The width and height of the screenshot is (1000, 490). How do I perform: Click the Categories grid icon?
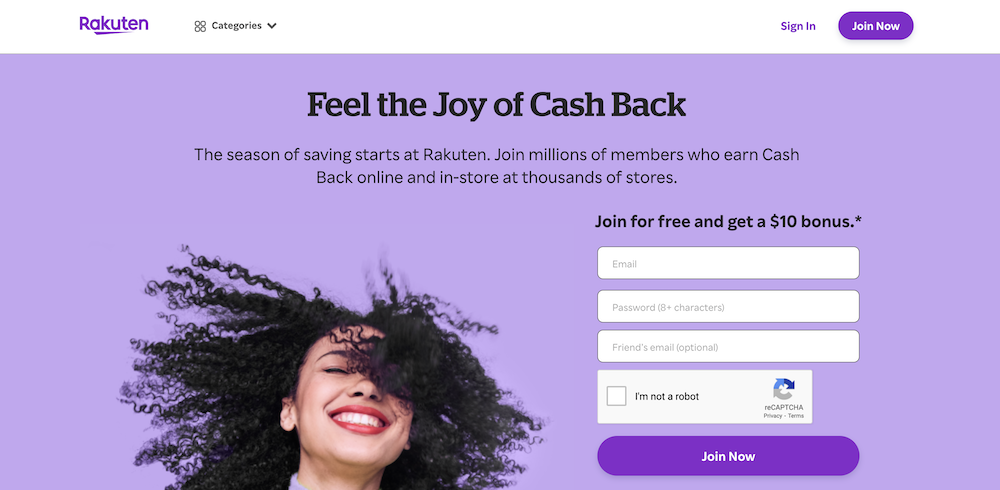[x=200, y=26]
